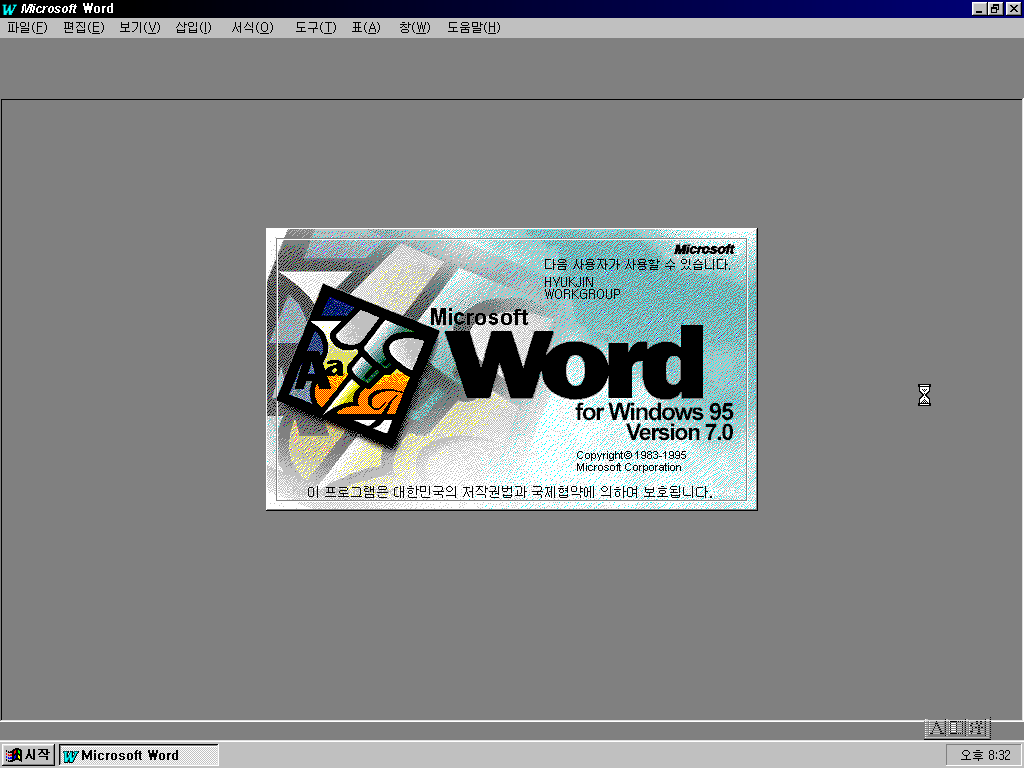Click the 오후 8:32 taskbar clock

pos(985,756)
